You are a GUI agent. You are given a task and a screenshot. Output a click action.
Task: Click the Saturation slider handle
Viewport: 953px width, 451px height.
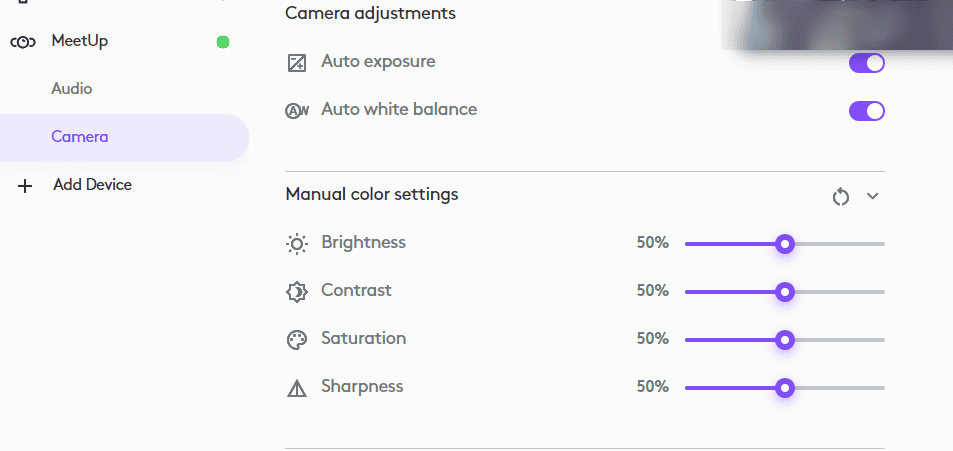(785, 340)
